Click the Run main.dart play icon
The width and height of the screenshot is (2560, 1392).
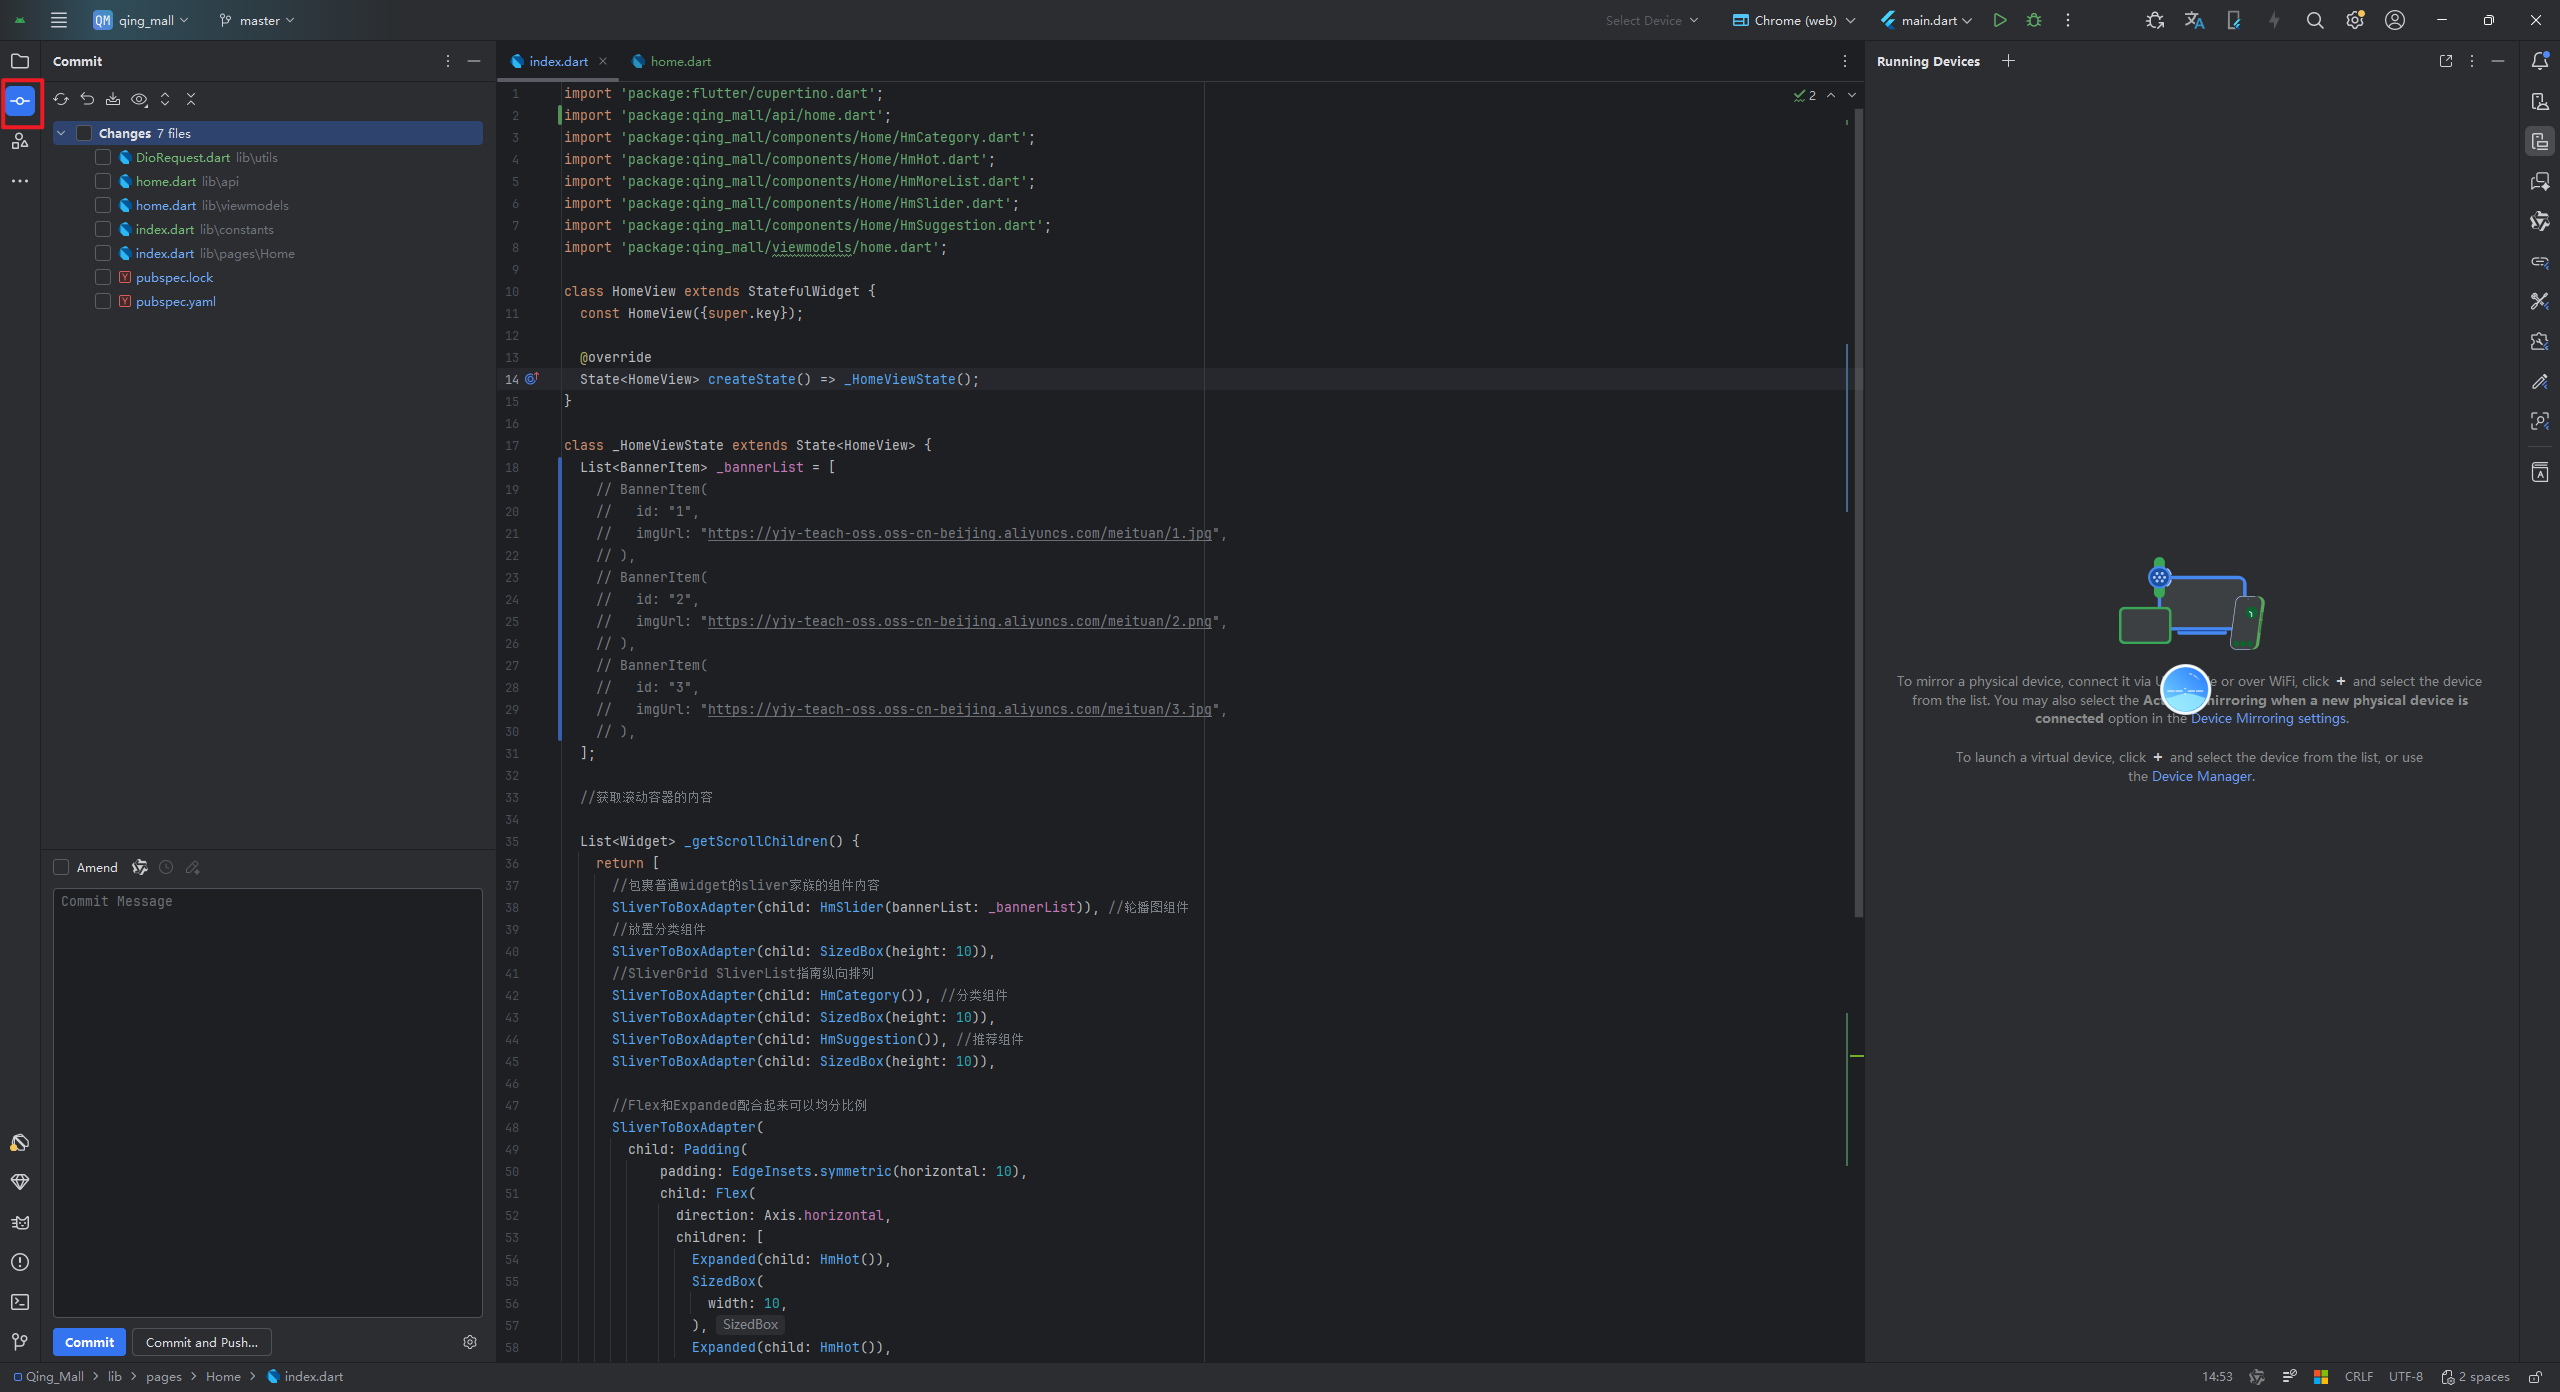tap(1999, 20)
